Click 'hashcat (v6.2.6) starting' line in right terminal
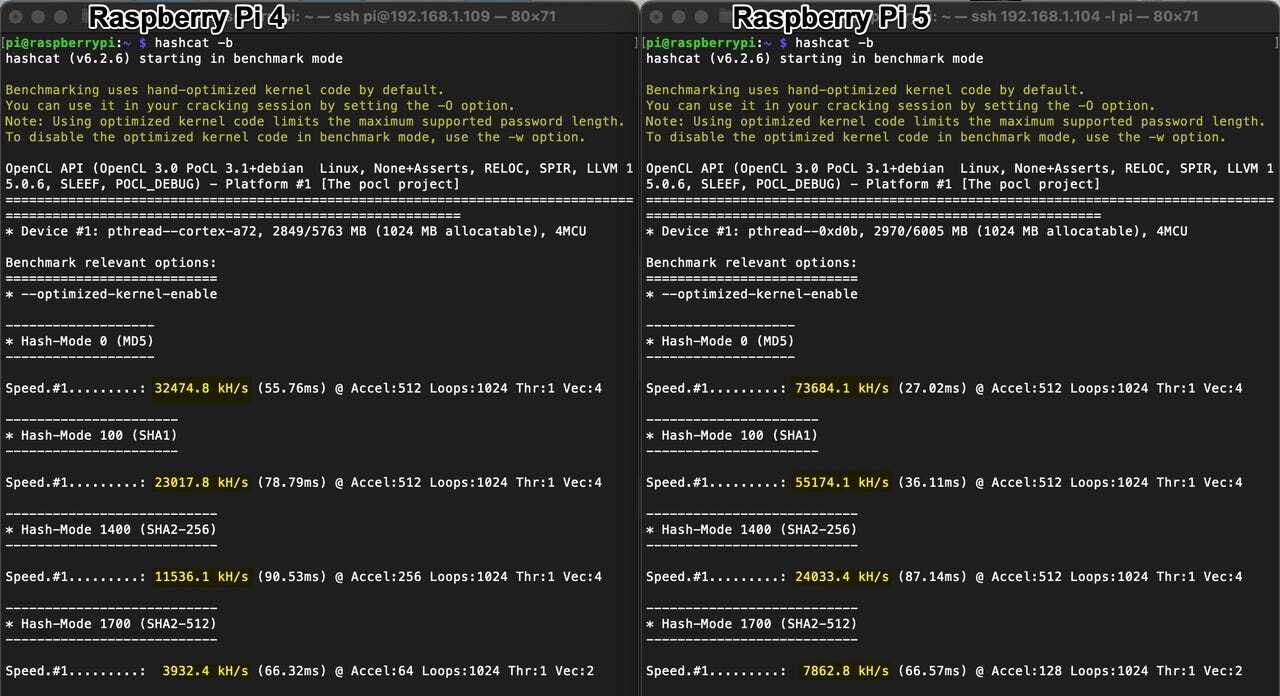Screen dimensions: 1280x696 (x=815, y=59)
